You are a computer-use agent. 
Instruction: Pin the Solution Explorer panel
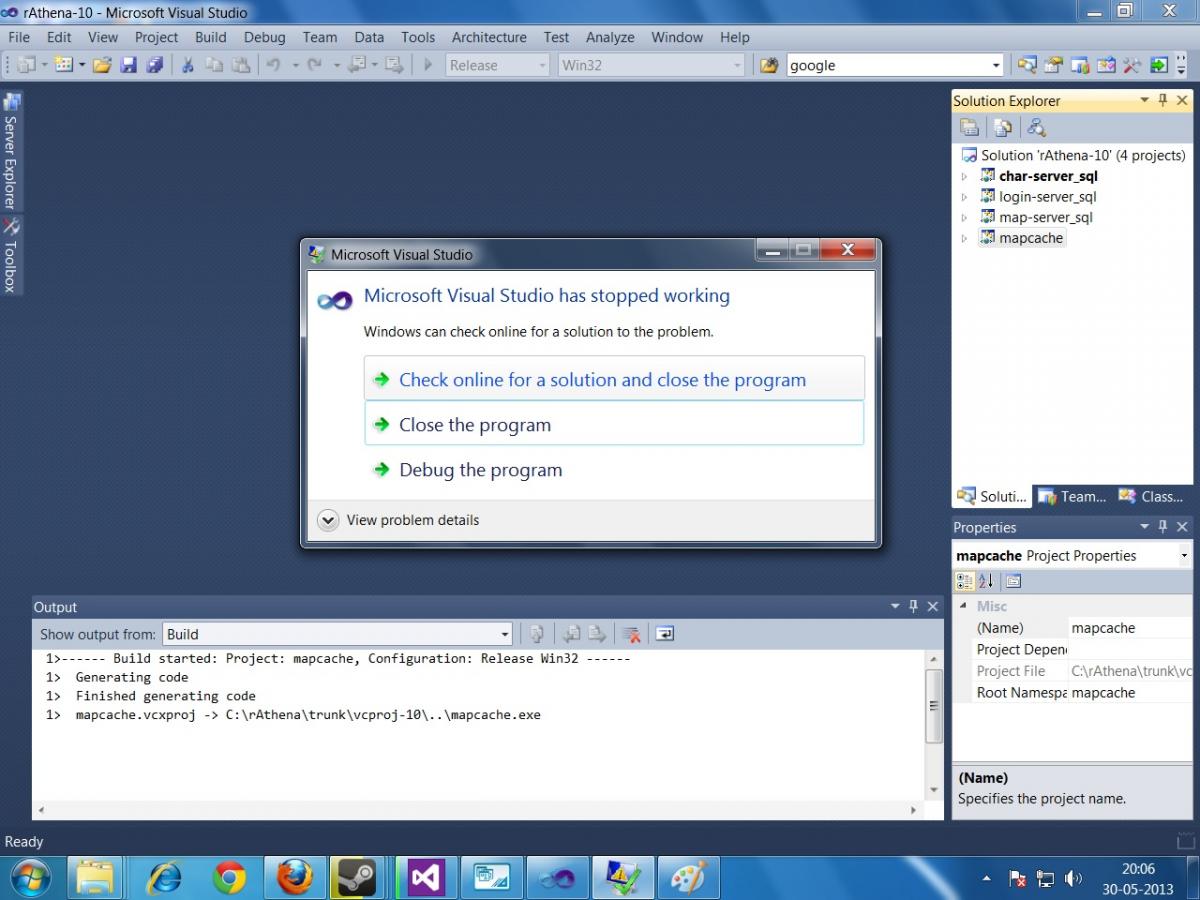click(1163, 100)
